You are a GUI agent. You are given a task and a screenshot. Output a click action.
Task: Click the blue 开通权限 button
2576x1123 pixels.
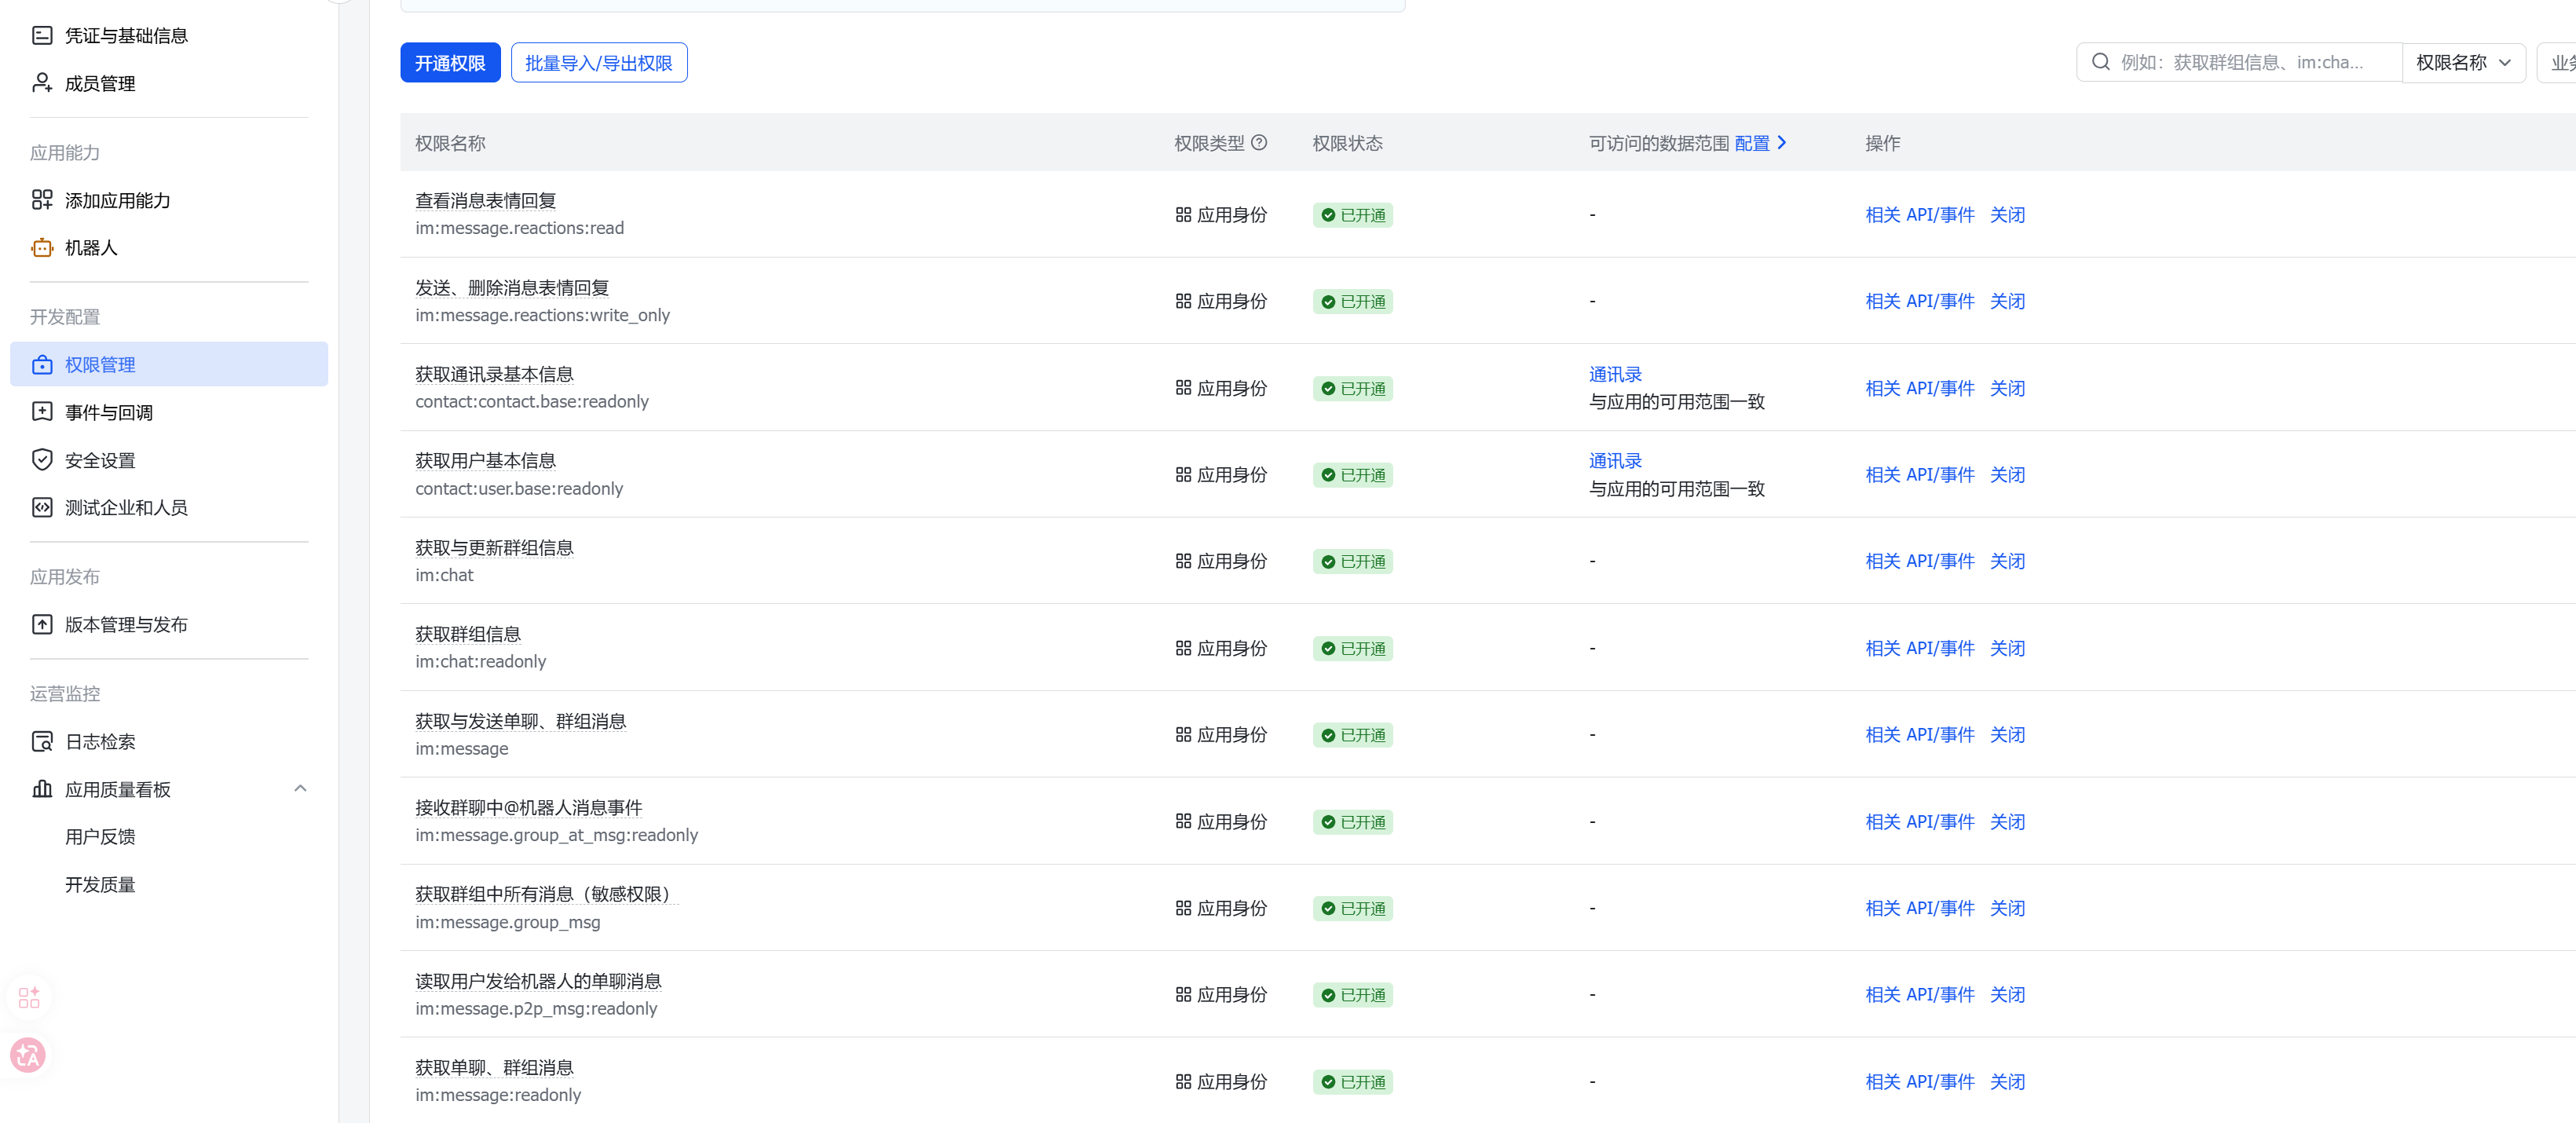click(450, 63)
